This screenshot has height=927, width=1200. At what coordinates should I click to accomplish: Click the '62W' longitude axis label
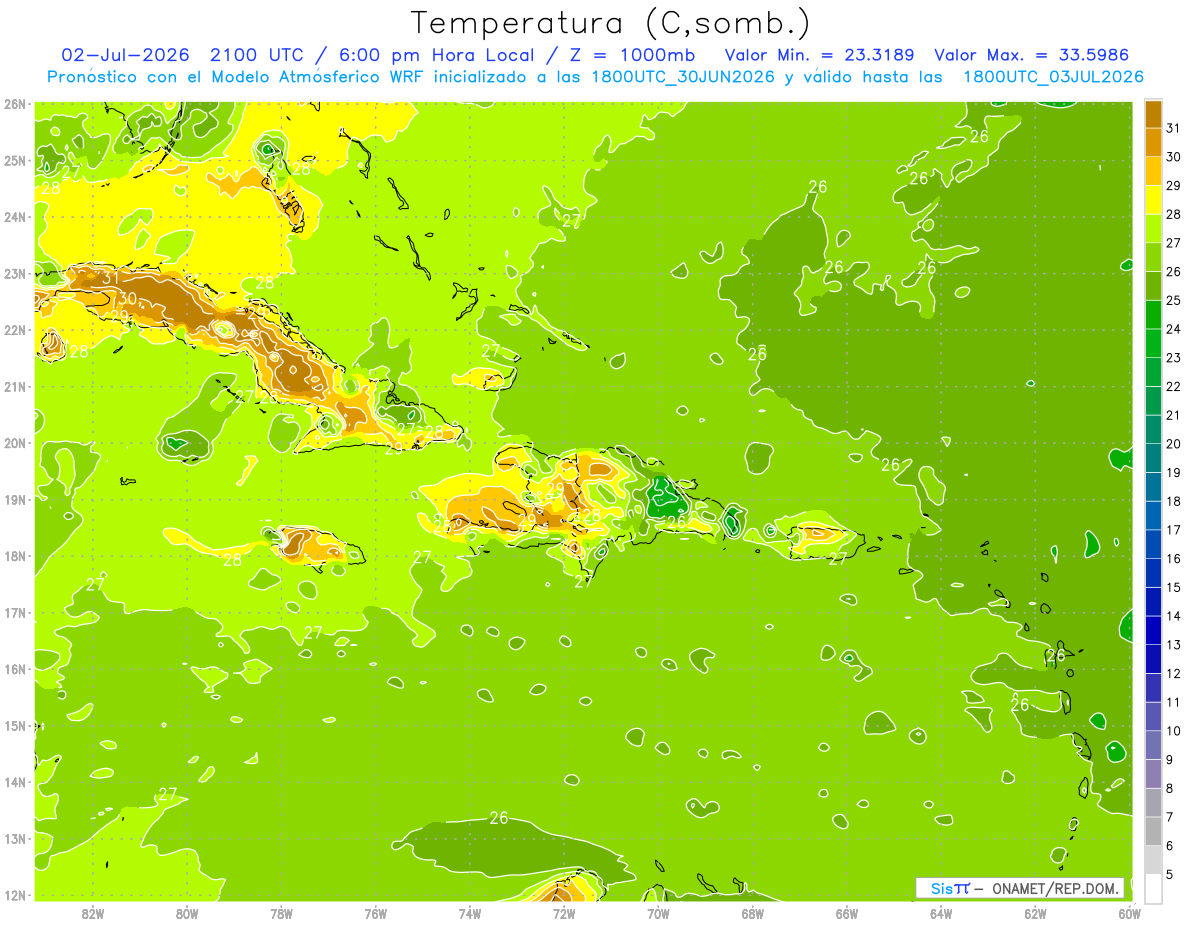(x=1035, y=913)
